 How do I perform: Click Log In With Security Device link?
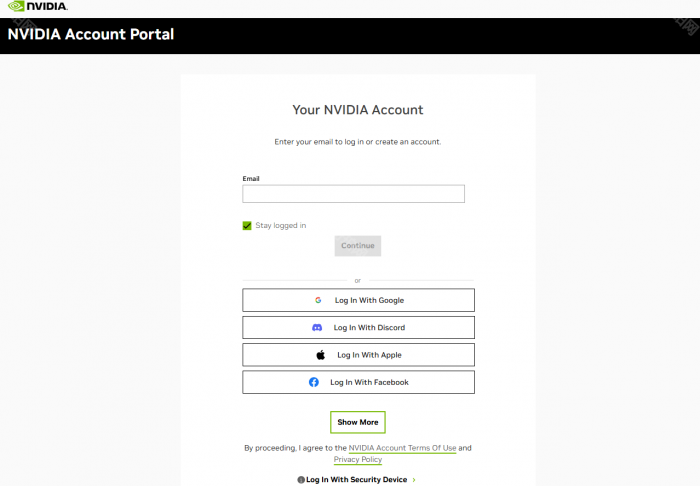tap(357, 480)
